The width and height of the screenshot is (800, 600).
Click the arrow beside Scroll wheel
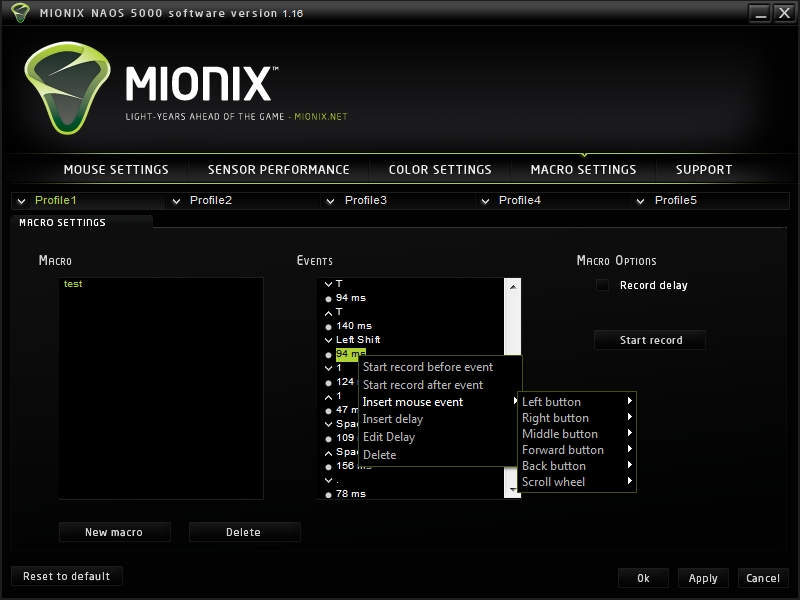(x=630, y=481)
